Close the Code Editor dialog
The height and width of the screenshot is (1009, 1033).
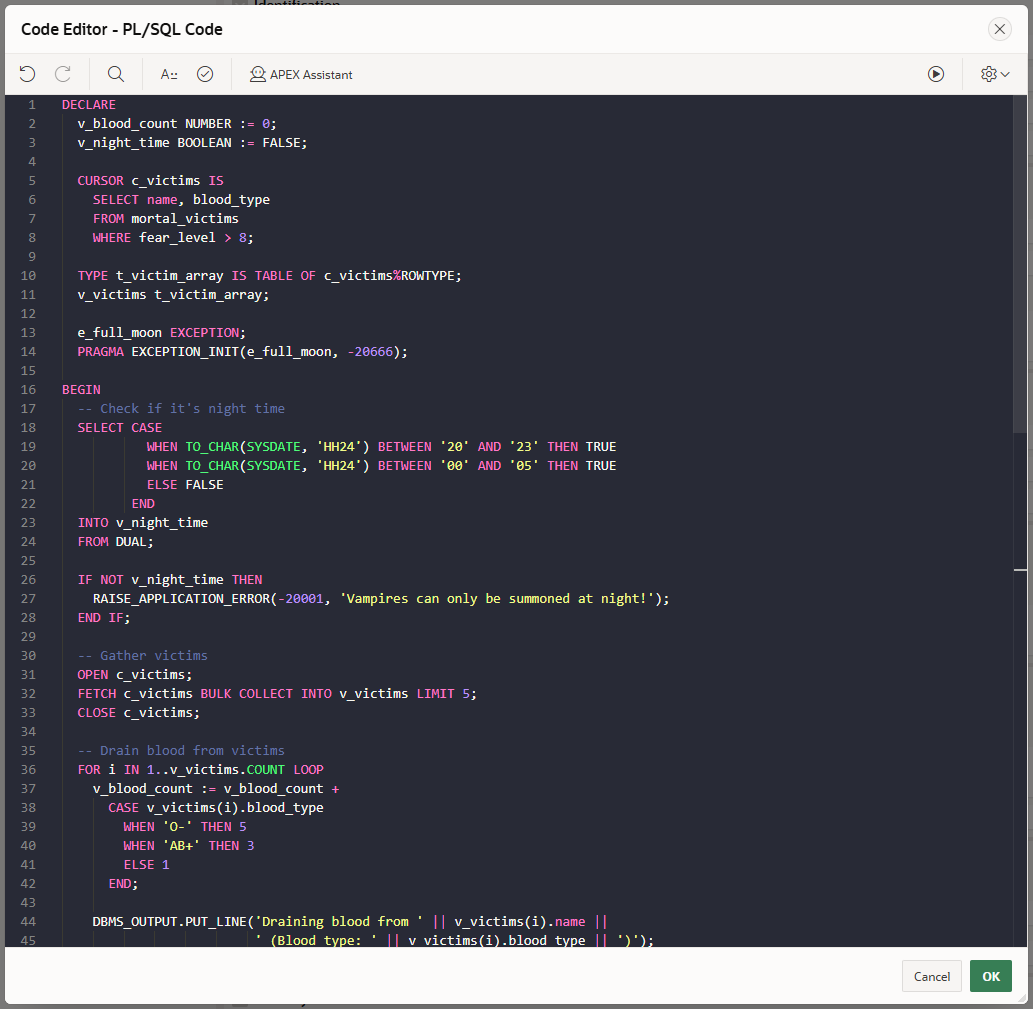point(999,29)
